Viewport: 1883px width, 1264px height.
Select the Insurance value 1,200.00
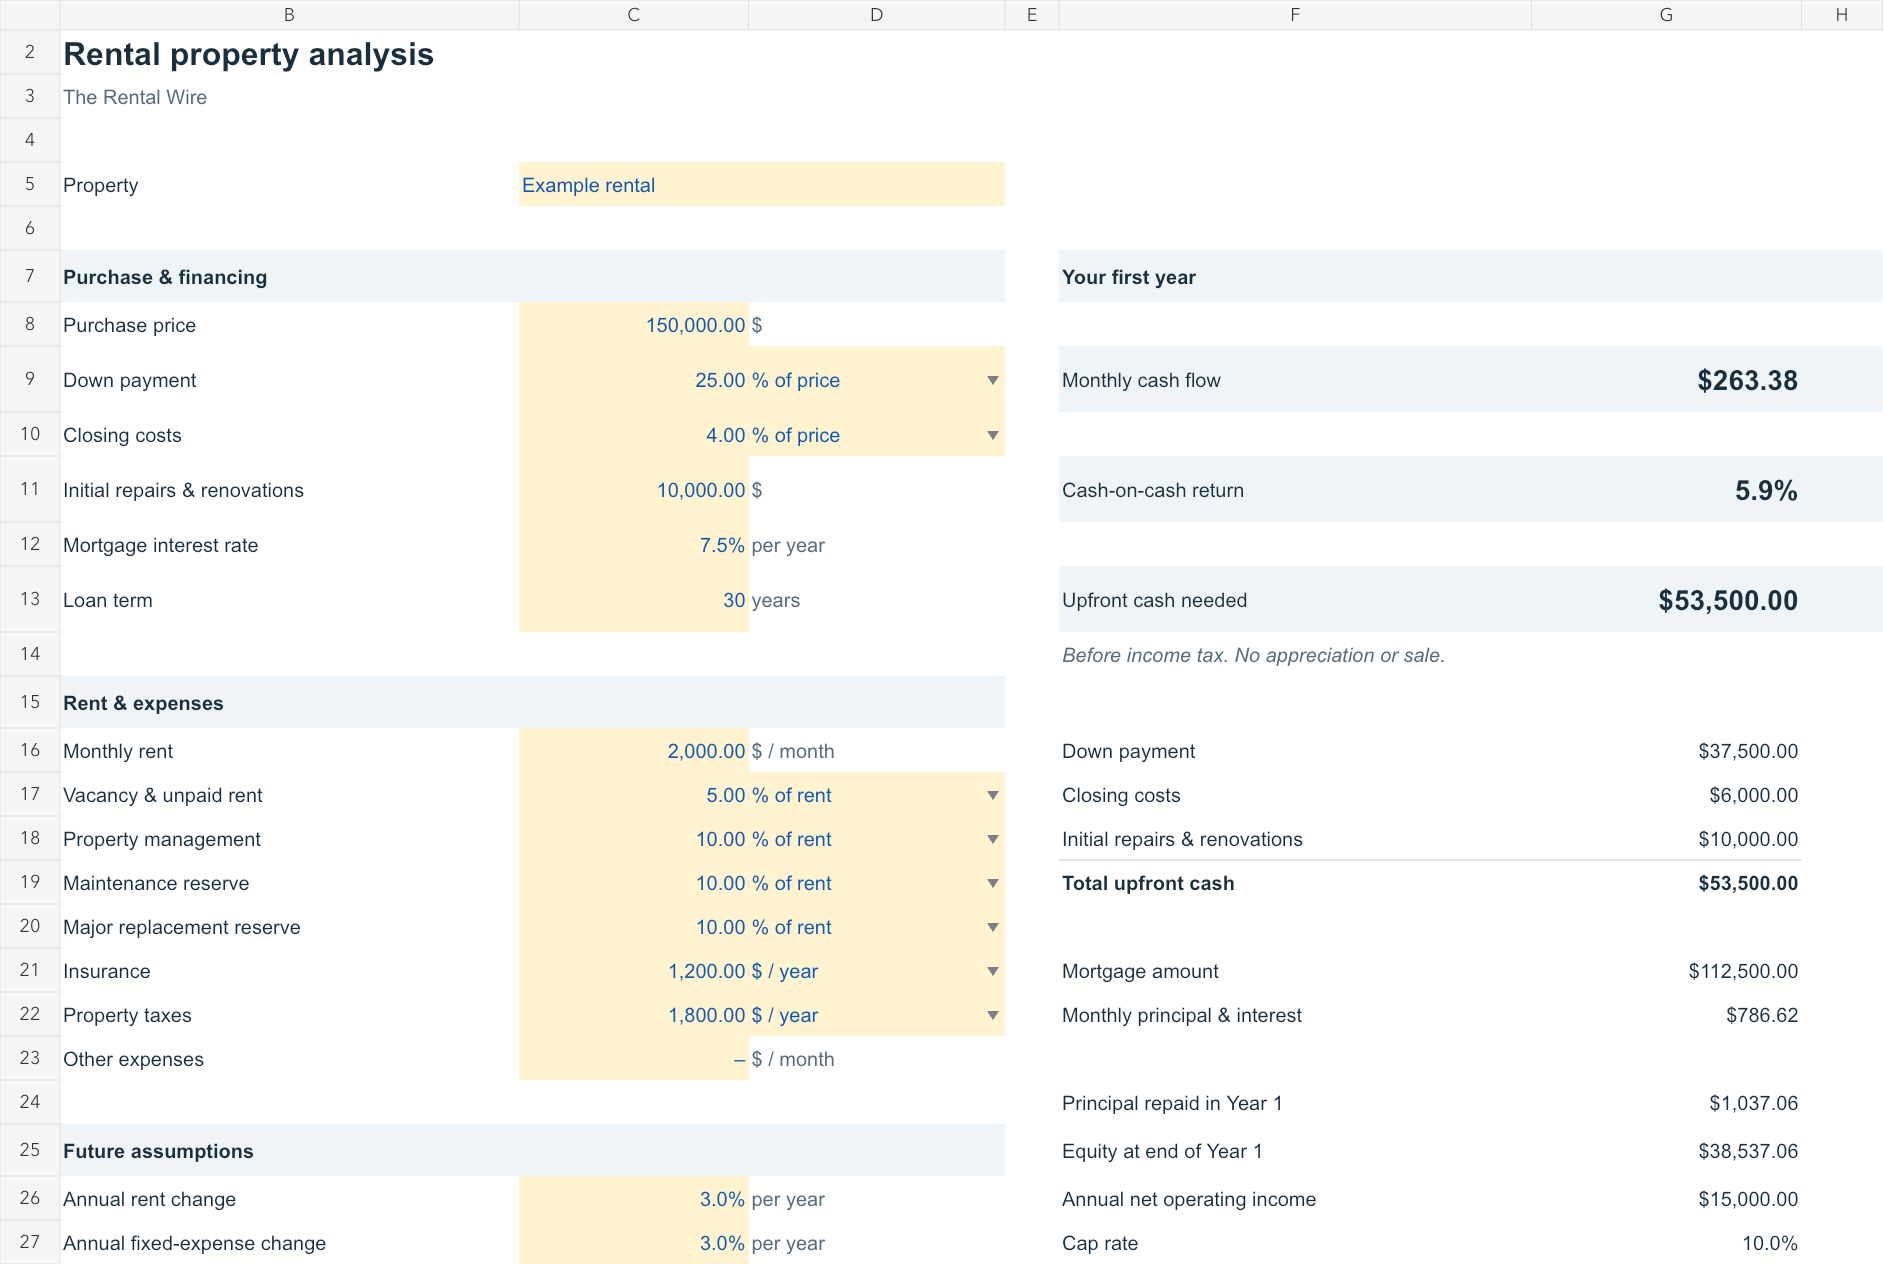click(x=633, y=971)
